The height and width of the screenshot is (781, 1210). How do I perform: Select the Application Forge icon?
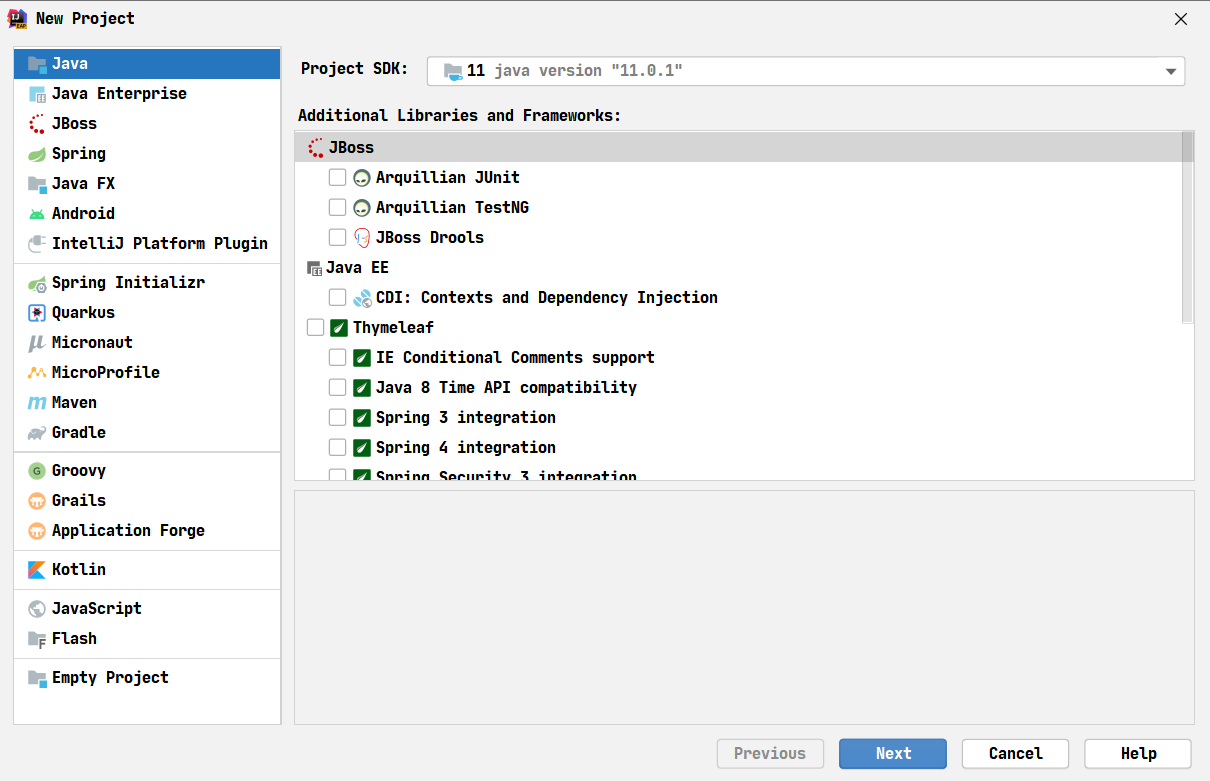(x=37, y=531)
